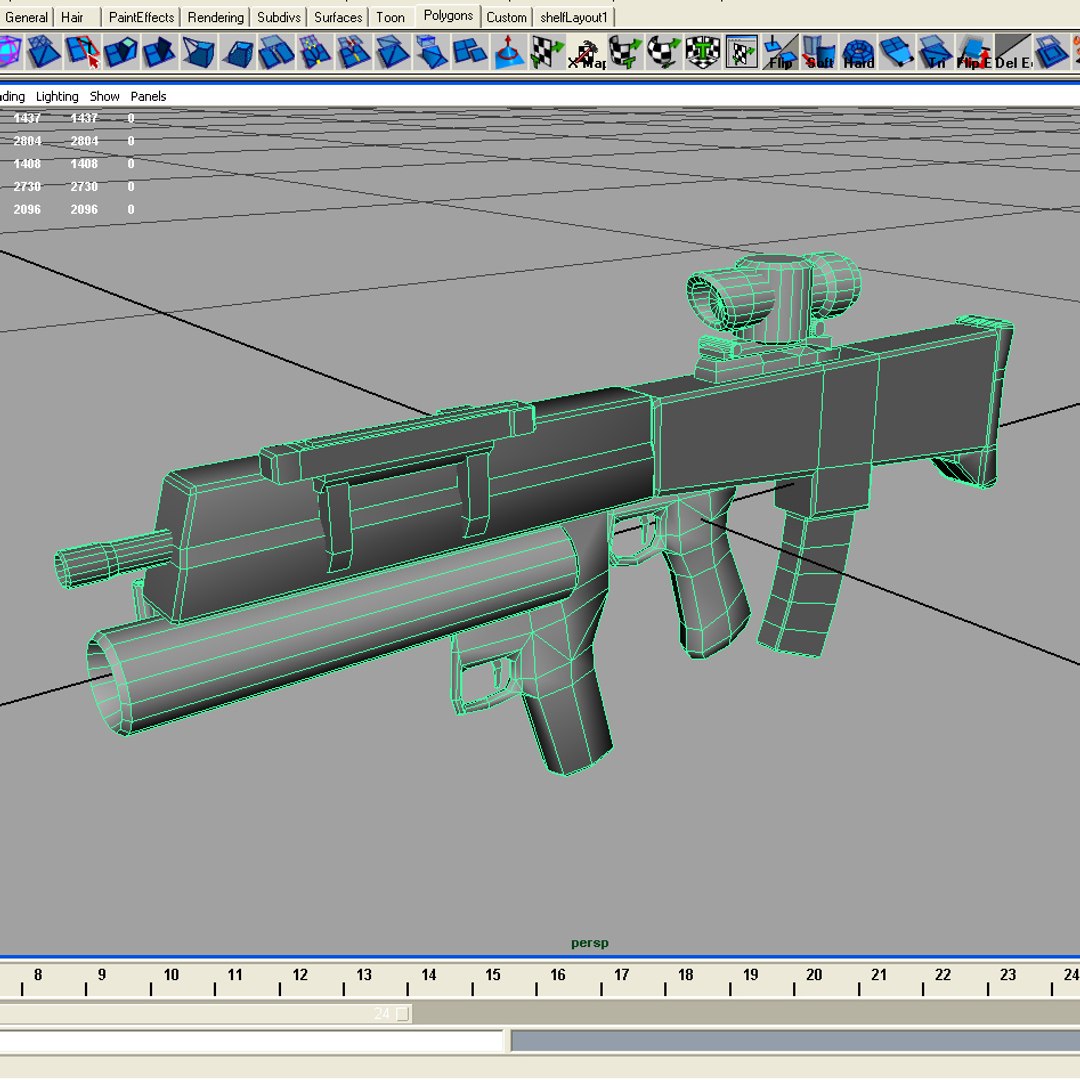This screenshot has height=1080, width=1080.
Task: Open the Panels menu
Action: (x=148, y=96)
